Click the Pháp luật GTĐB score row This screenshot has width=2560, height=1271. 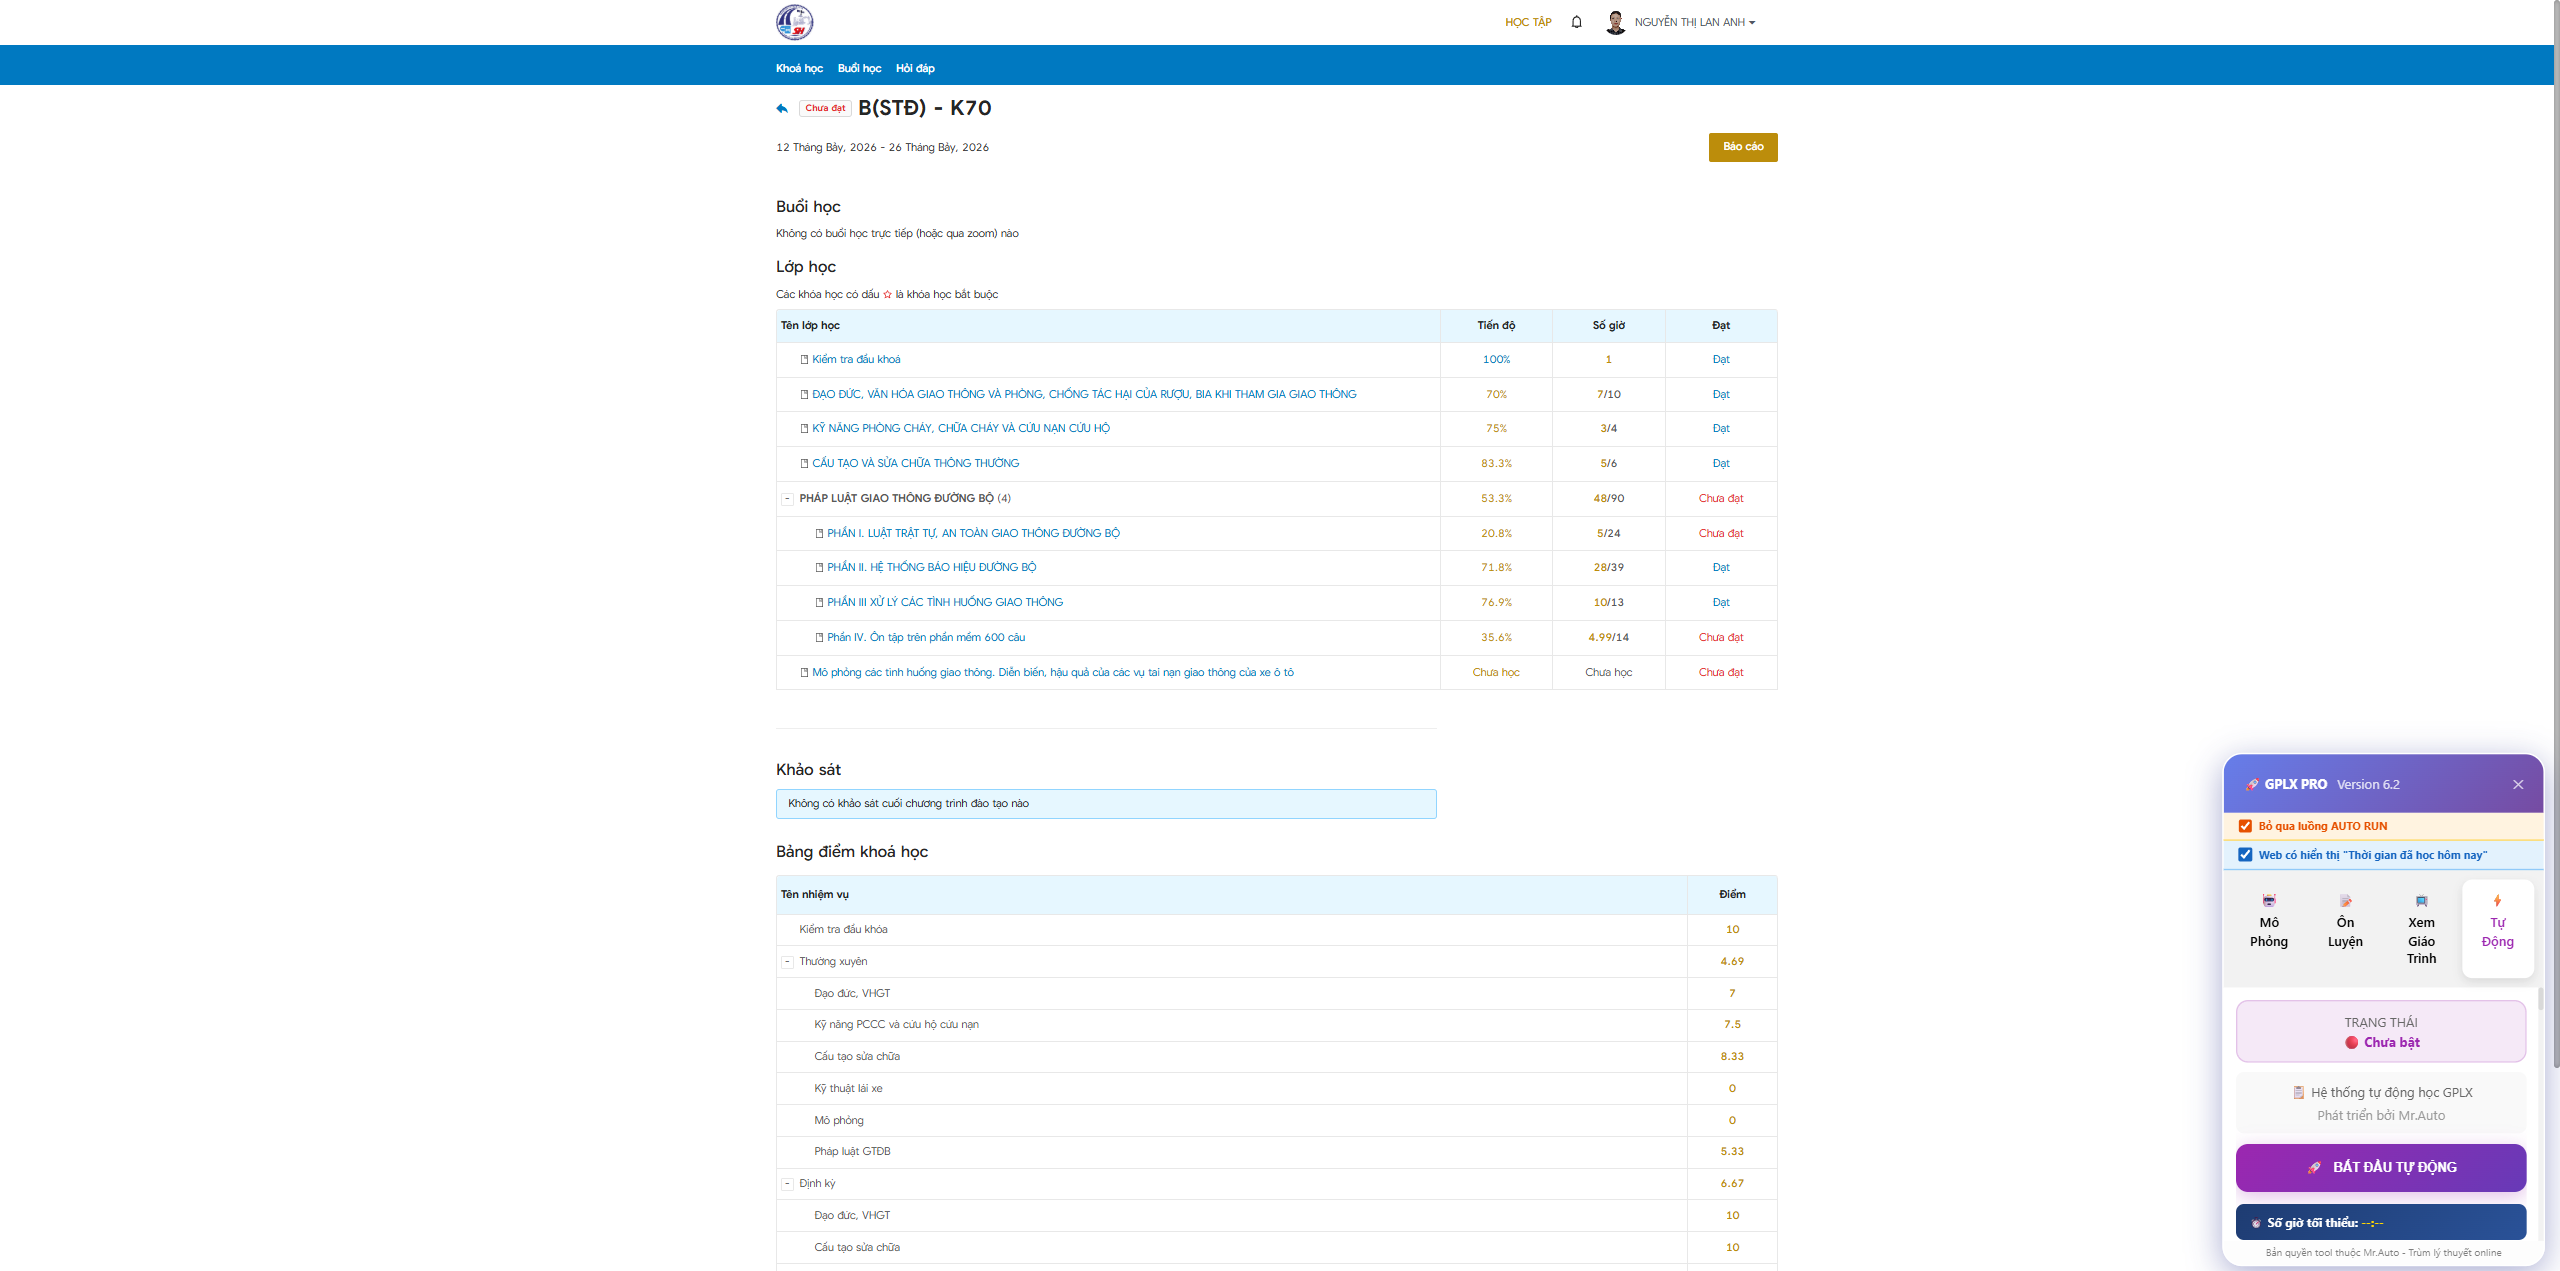point(1276,1151)
